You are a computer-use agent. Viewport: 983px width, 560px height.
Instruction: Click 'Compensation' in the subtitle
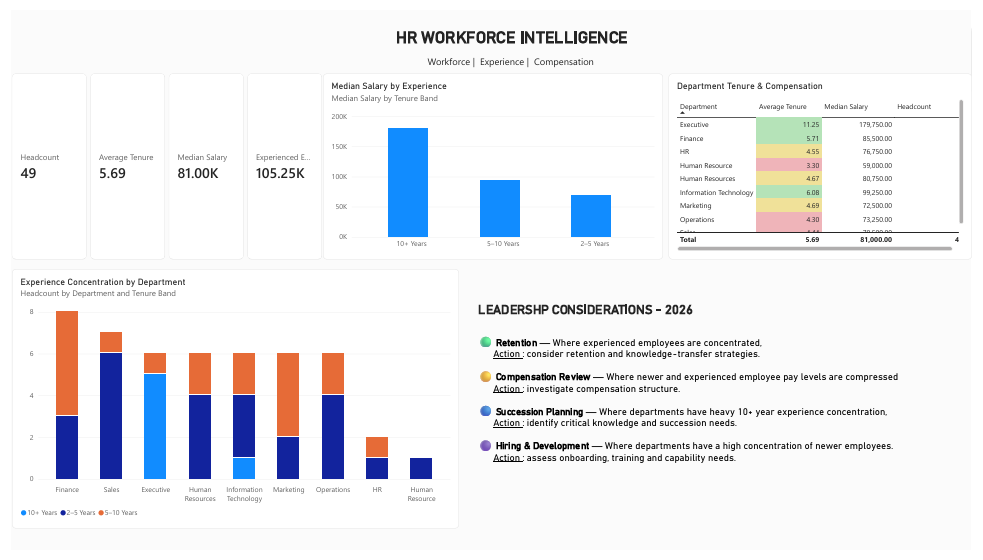point(564,62)
